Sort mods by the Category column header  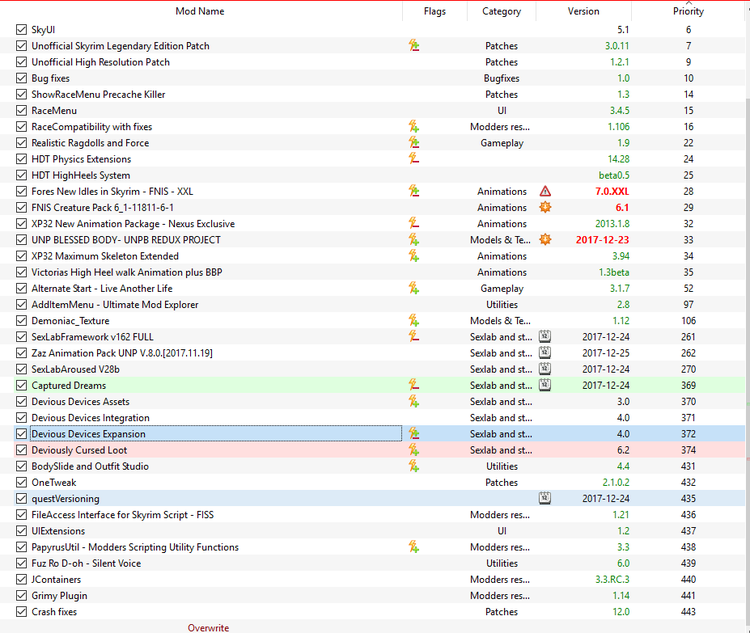pos(501,11)
